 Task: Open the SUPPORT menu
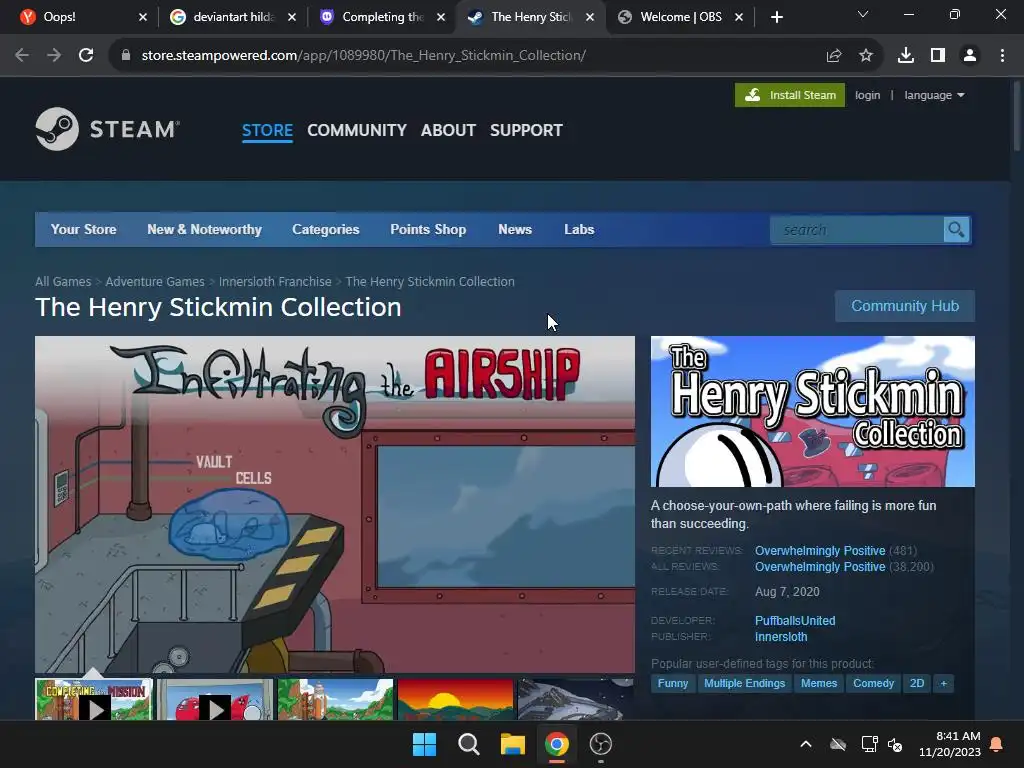[526, 130]
